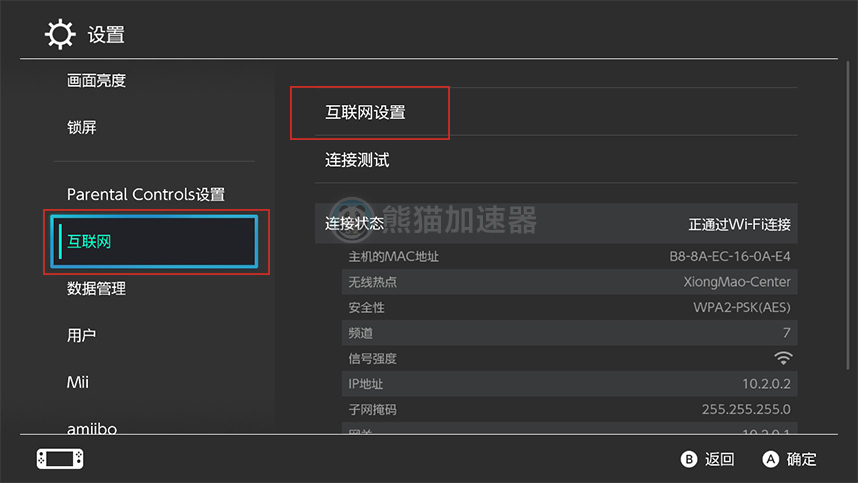Select the highlighted 互联网 sidebar item

(157, 242)
